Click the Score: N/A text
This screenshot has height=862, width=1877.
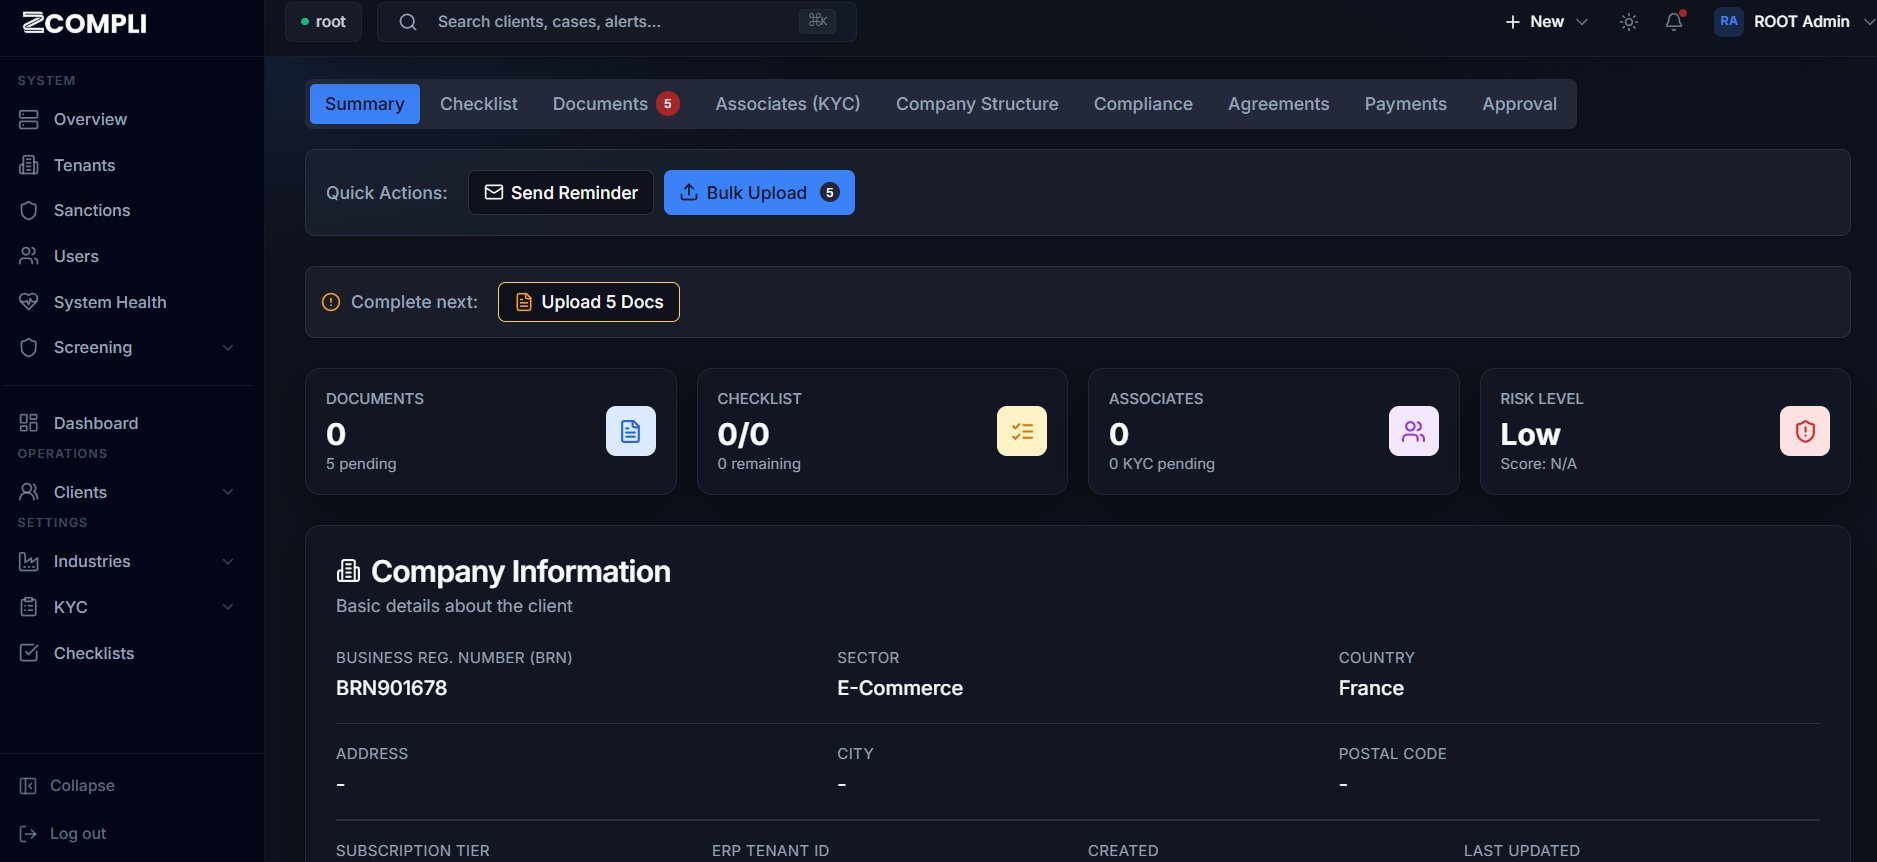click(1538, 464)
